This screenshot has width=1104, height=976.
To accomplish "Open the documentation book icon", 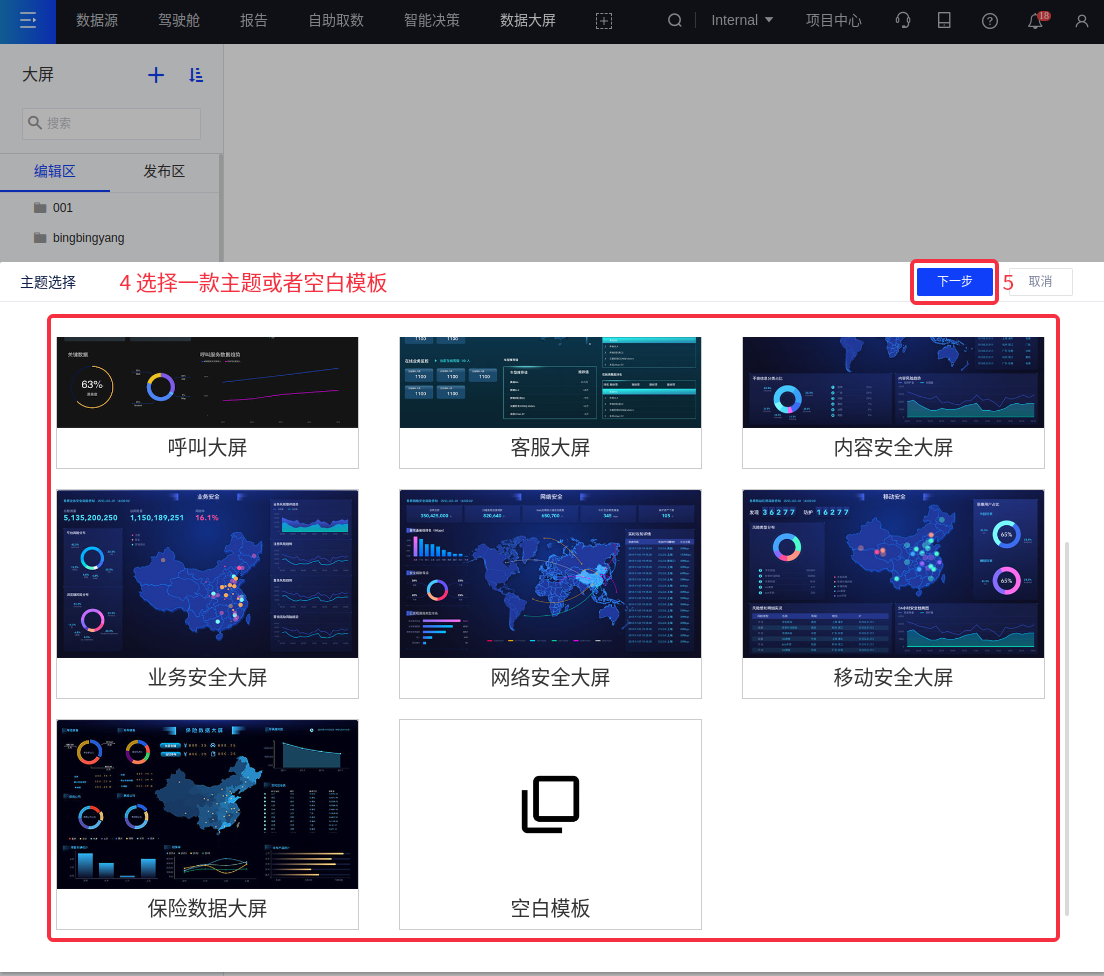I will 944,20.
